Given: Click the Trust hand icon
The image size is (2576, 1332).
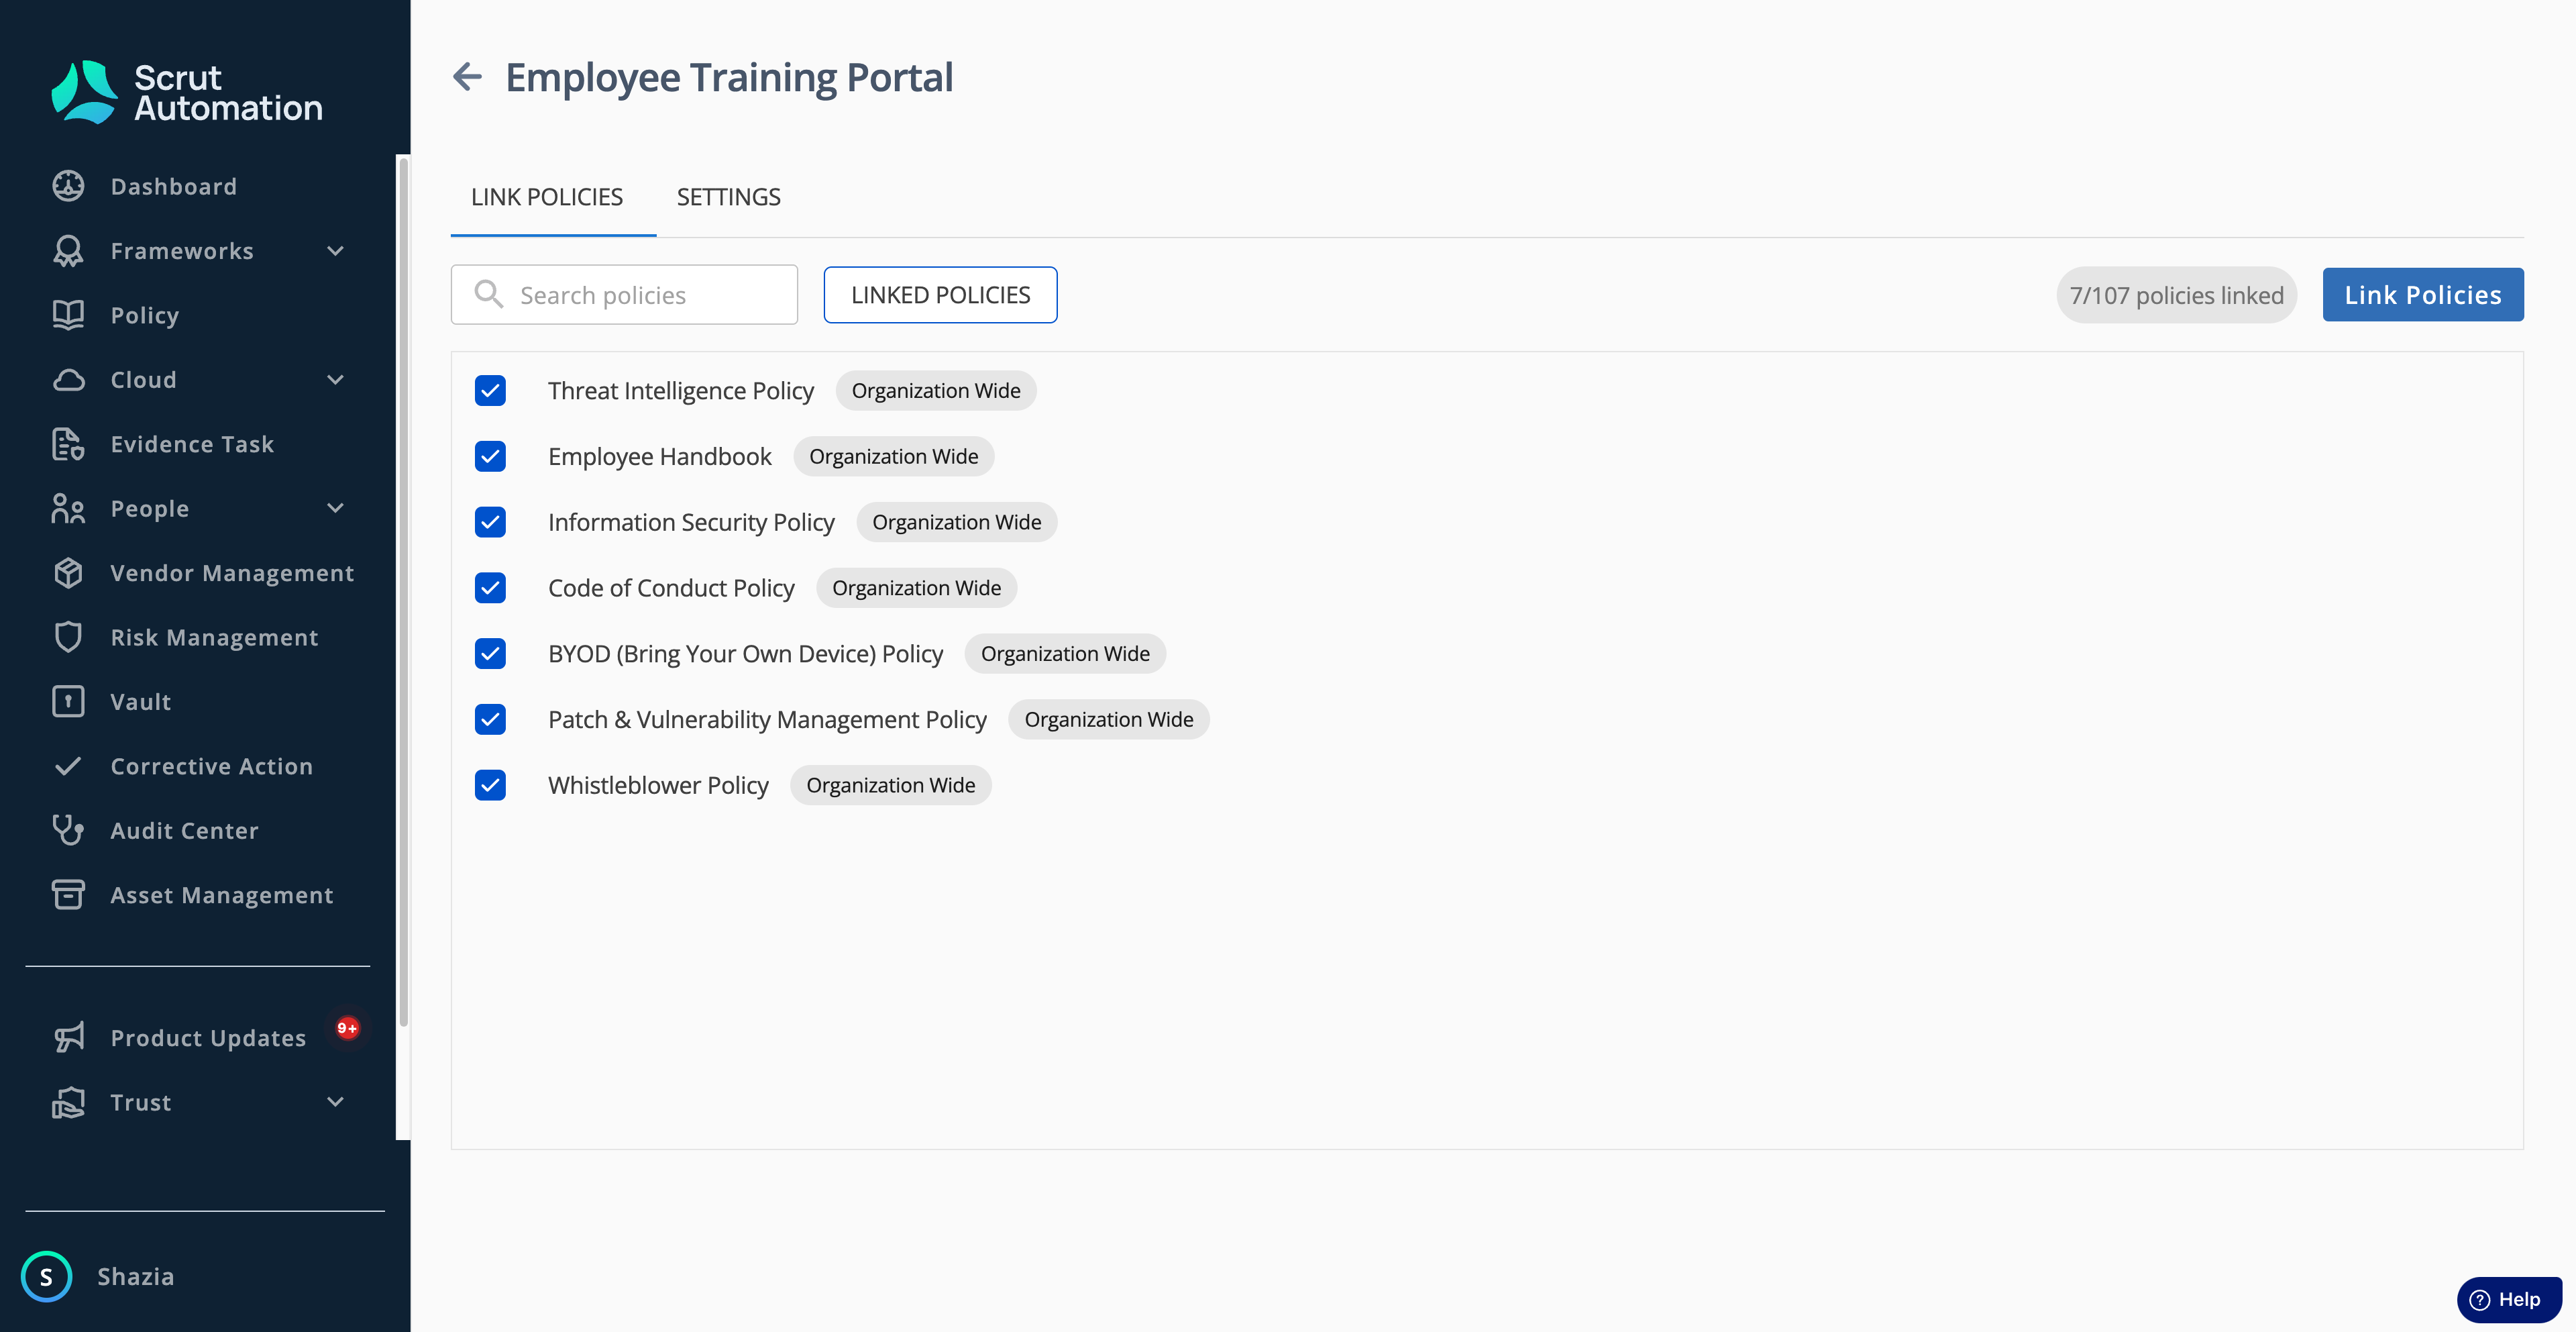Looking at the screenshot, I should 68,1102.
